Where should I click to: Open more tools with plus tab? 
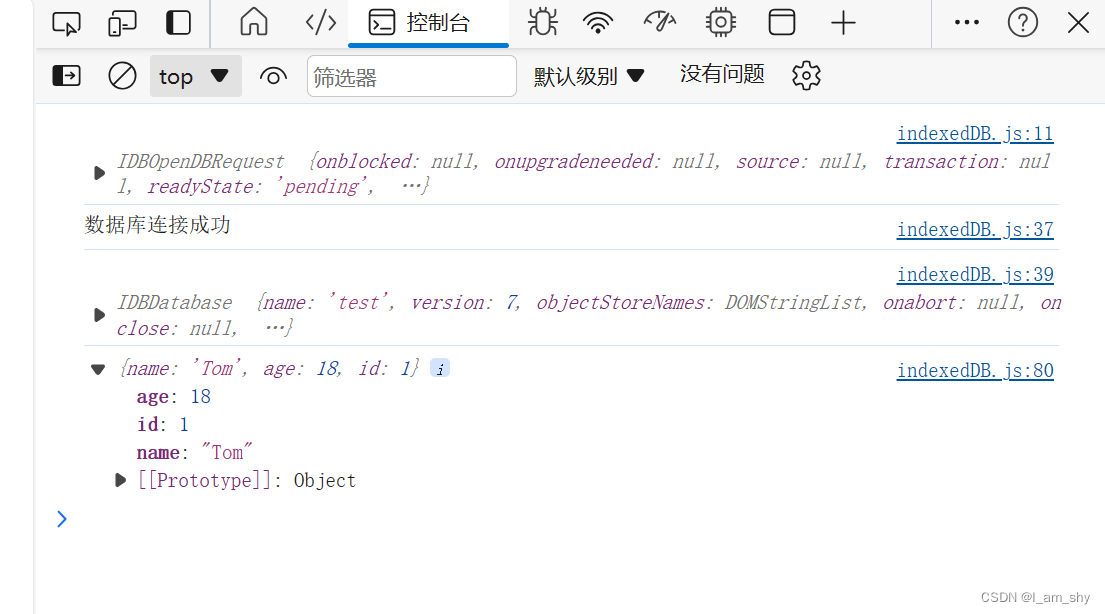(843, 22)
